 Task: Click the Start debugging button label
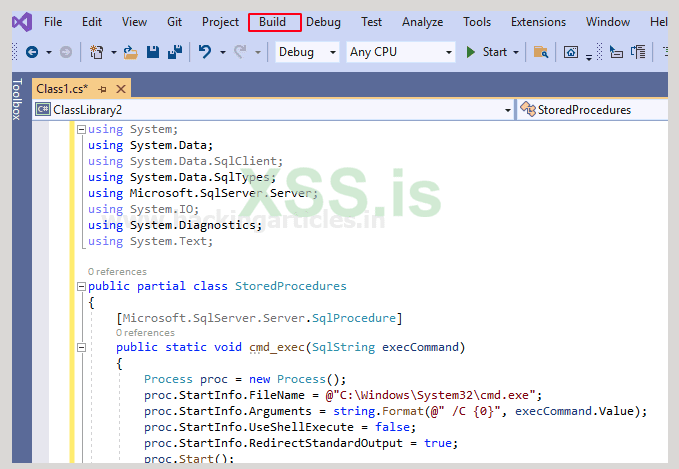tap(495, 52)
